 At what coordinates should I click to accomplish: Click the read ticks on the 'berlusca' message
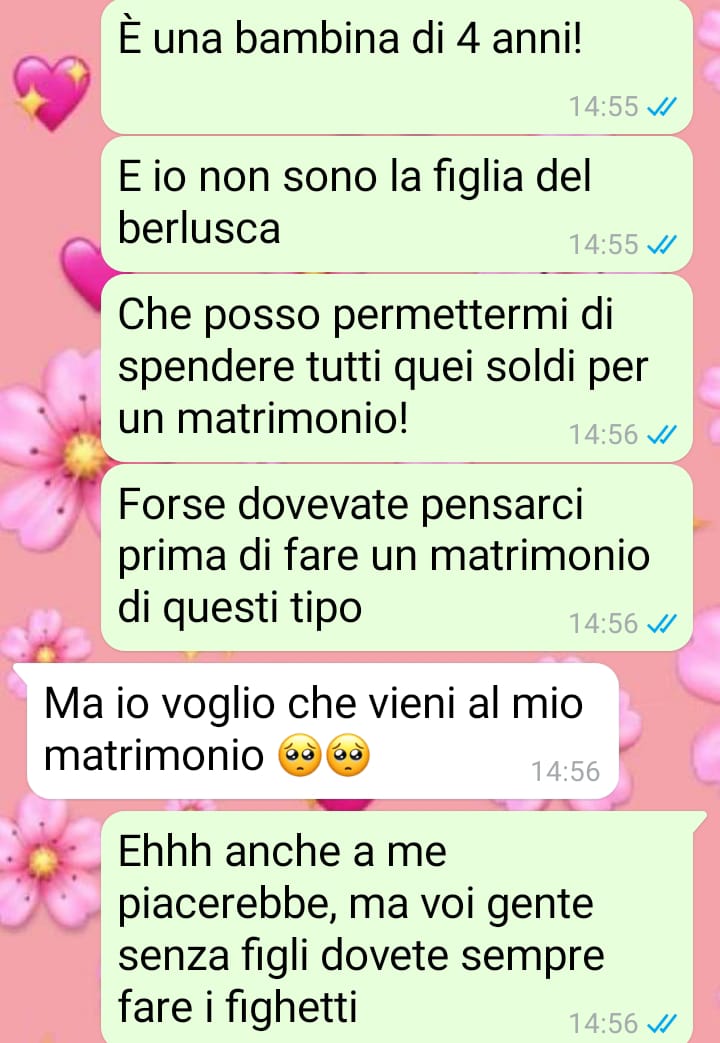pos(662,245)
